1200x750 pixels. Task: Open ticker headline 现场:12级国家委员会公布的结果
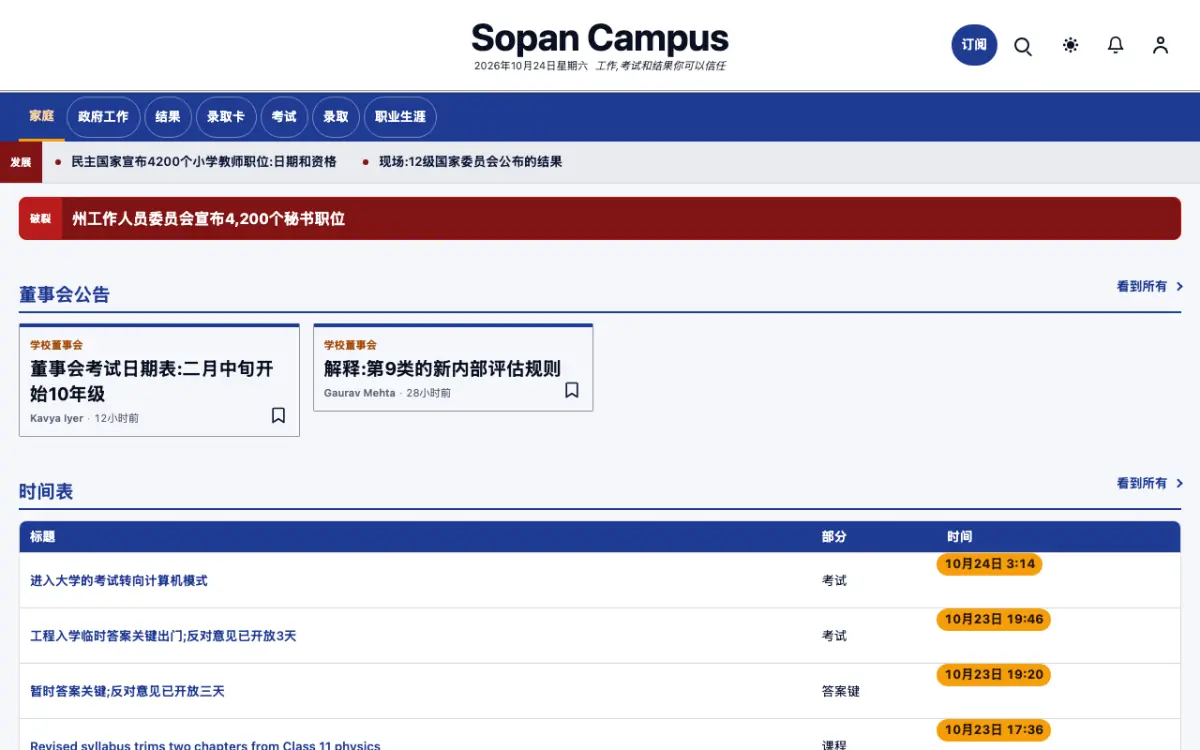[470, 162]
